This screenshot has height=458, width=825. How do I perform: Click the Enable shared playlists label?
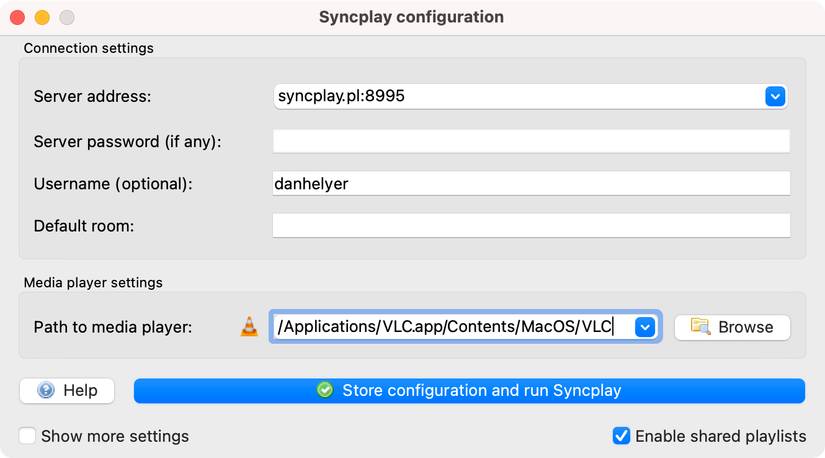[x=720, y=436]
